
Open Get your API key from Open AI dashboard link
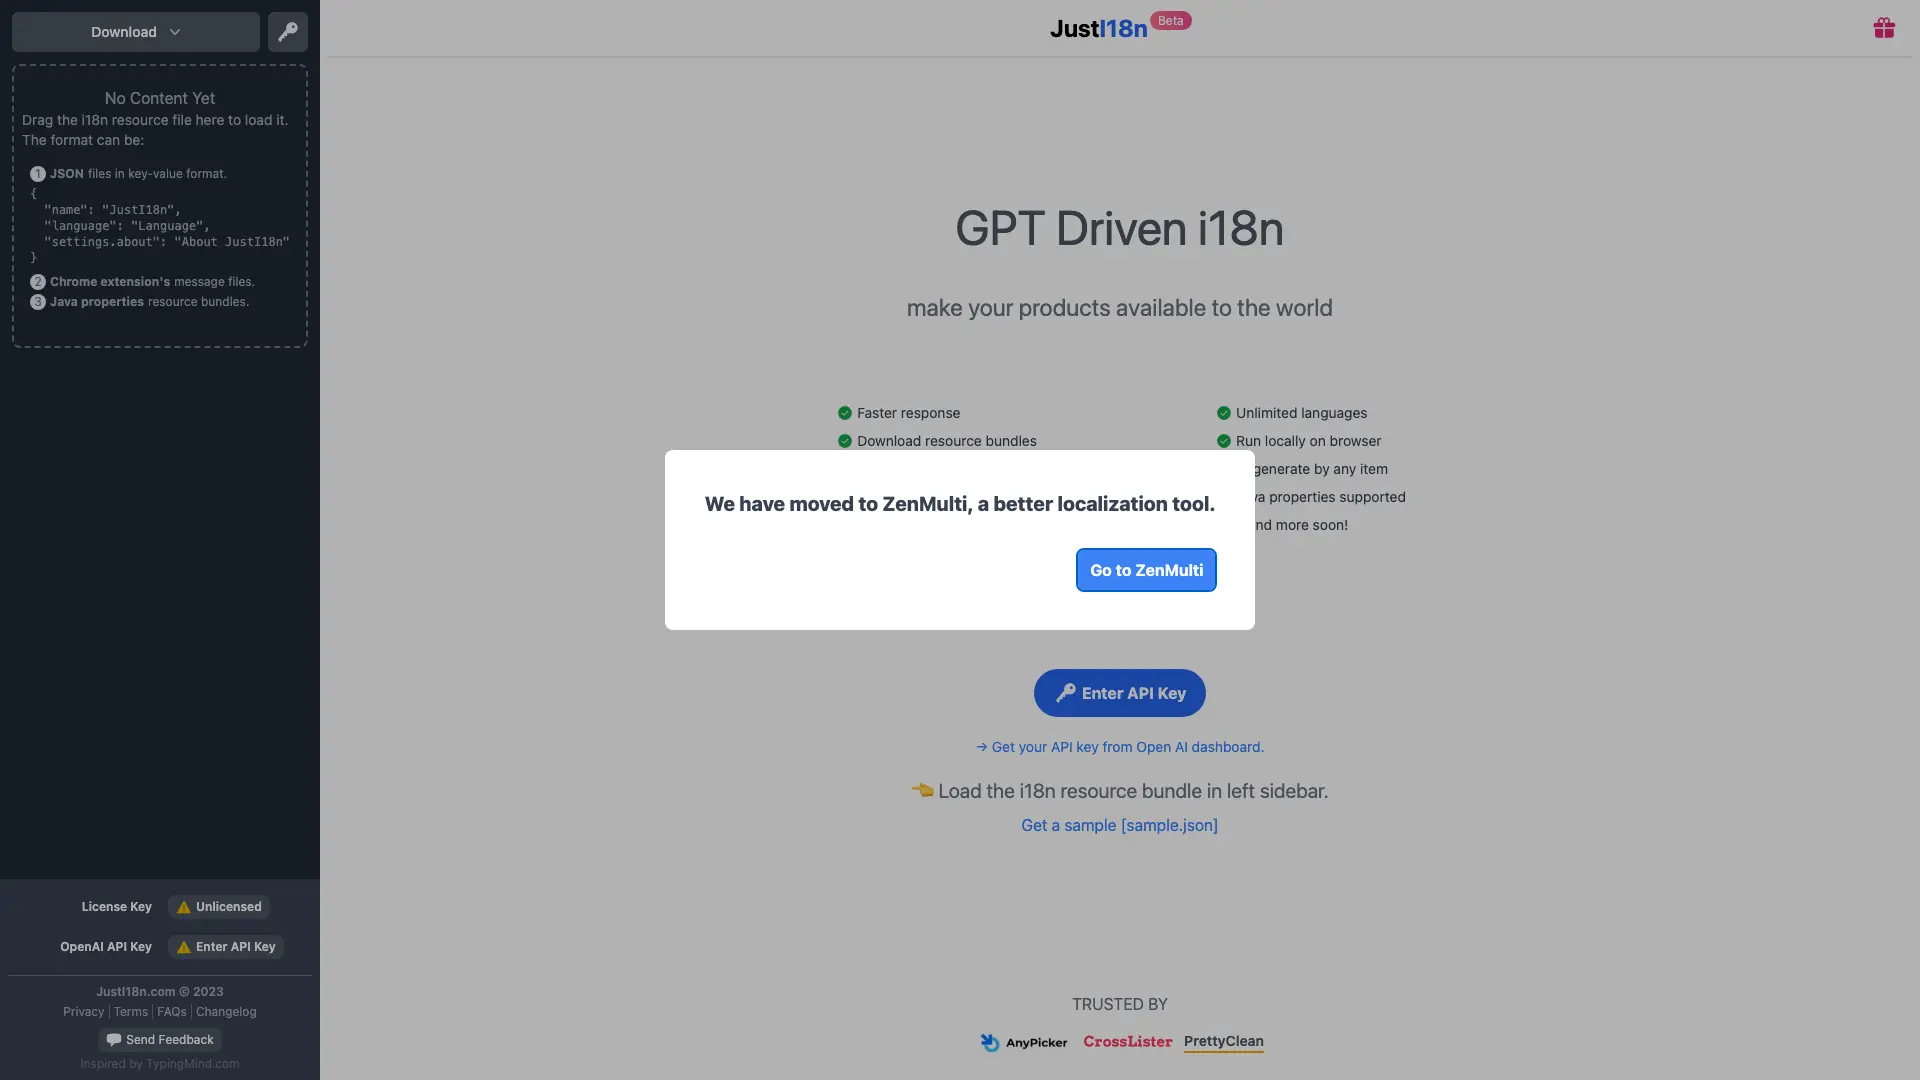(x=1119, y=747)
